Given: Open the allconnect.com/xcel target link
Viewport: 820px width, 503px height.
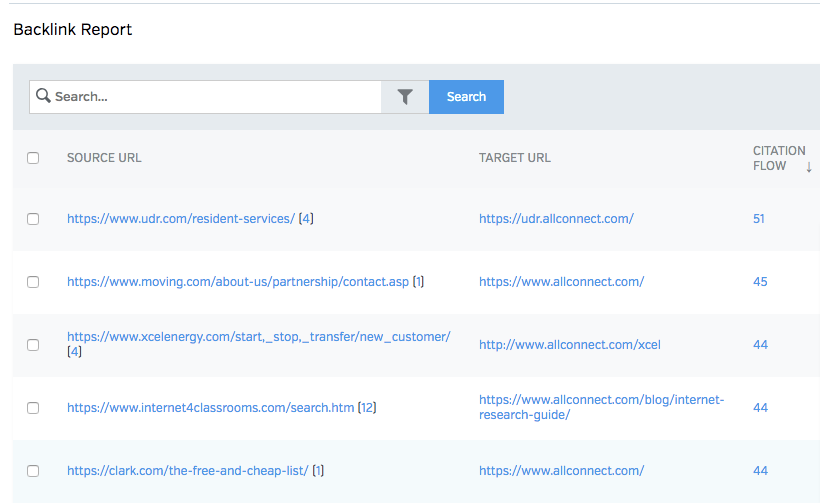Looking at the screenshot, I should 569,345.
